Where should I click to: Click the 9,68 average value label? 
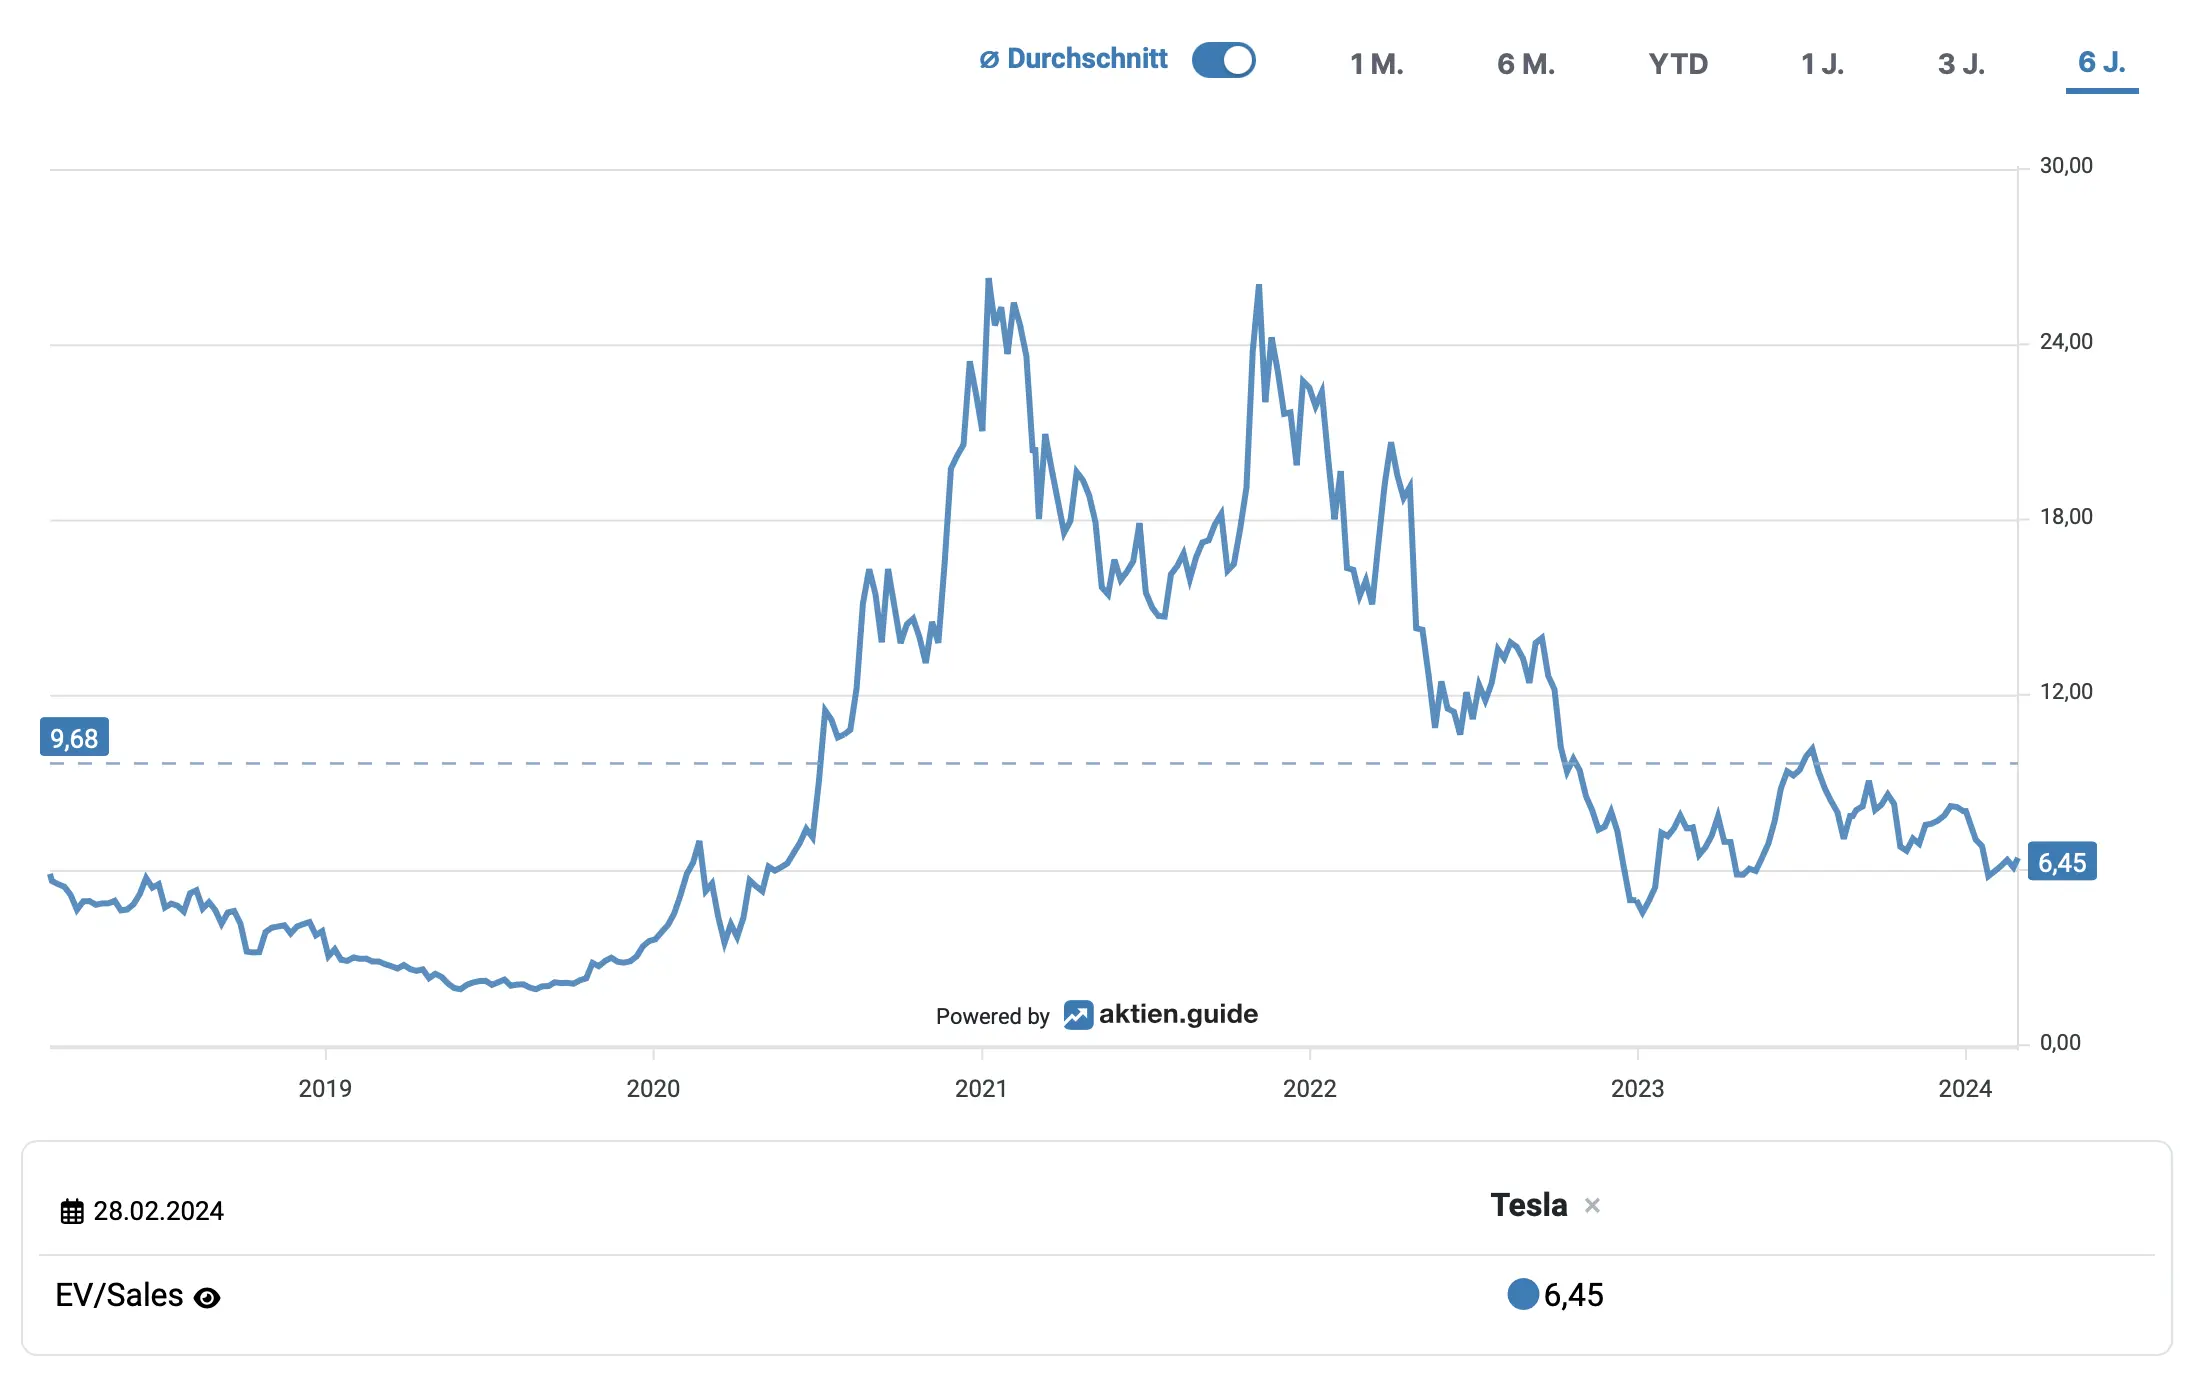[x=74, y=738]
